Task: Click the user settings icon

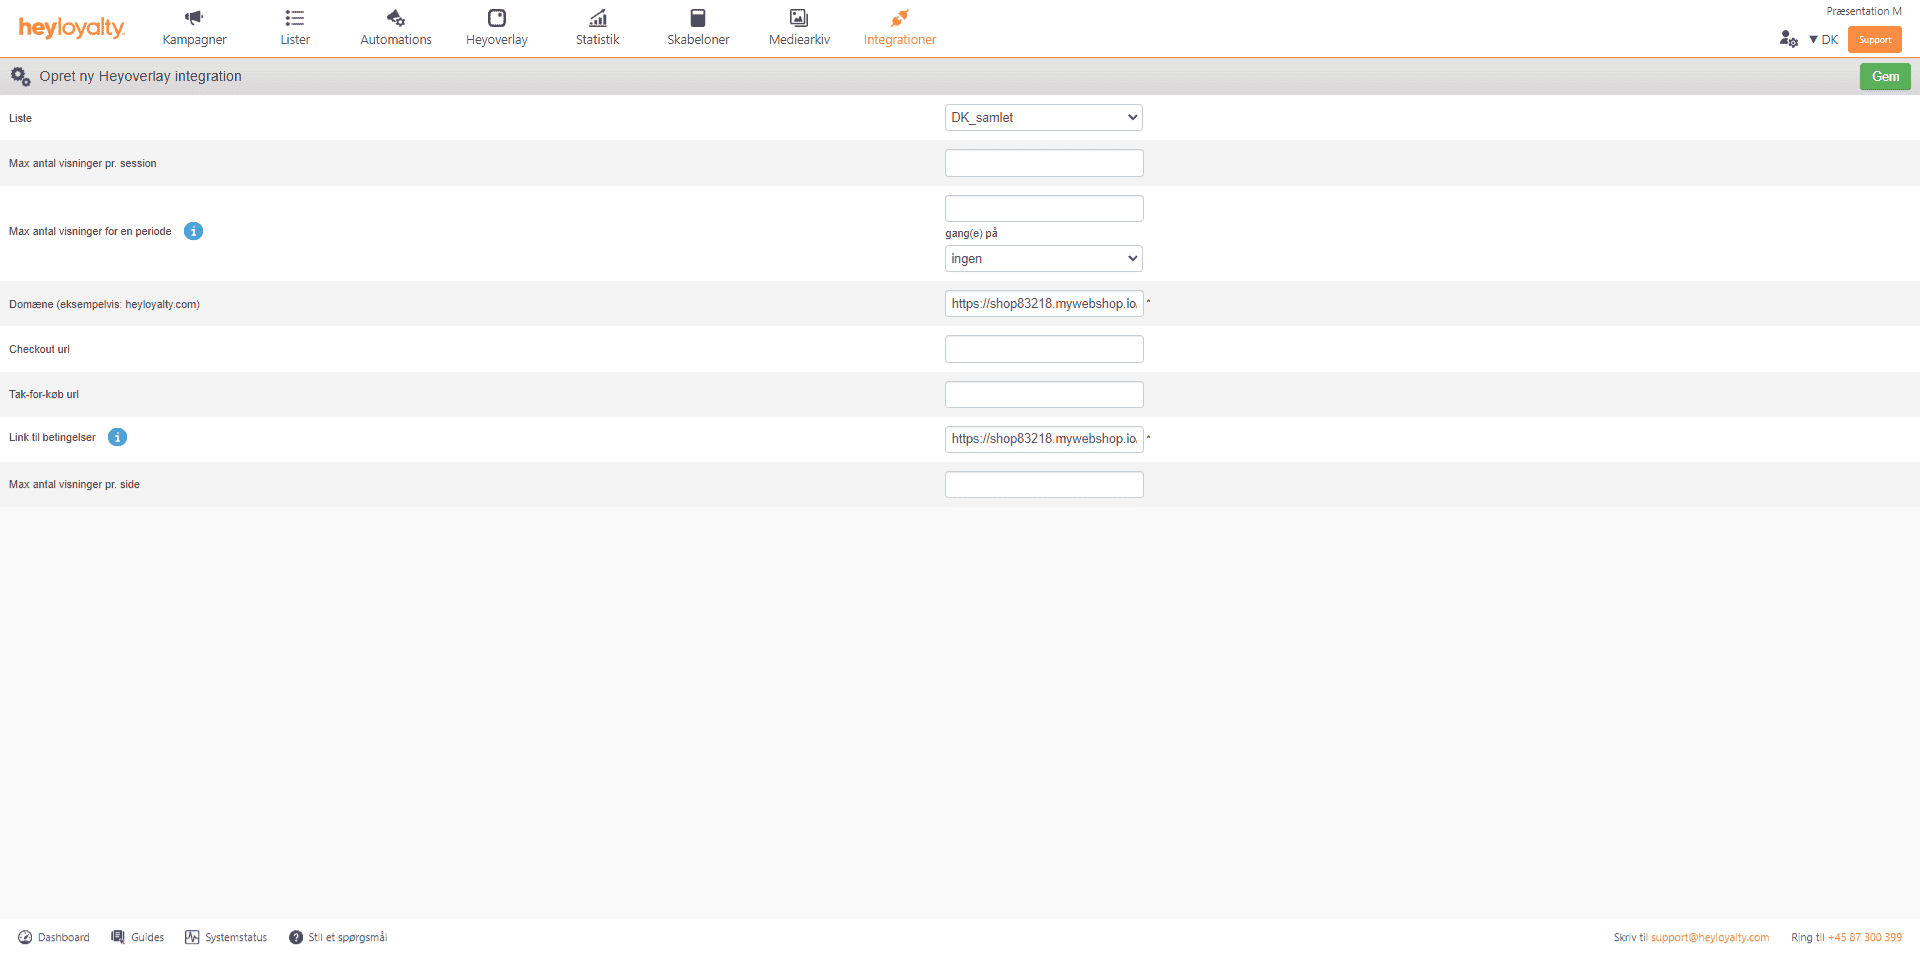Action: point(1788,39)
